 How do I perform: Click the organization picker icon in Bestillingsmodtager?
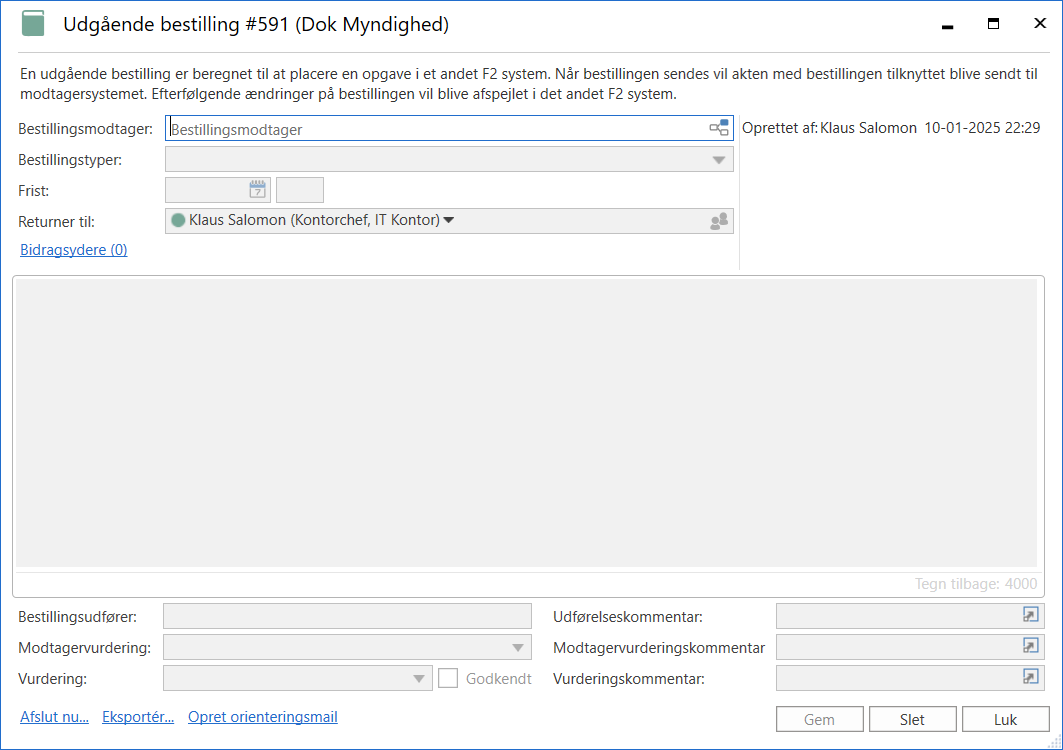718,128
